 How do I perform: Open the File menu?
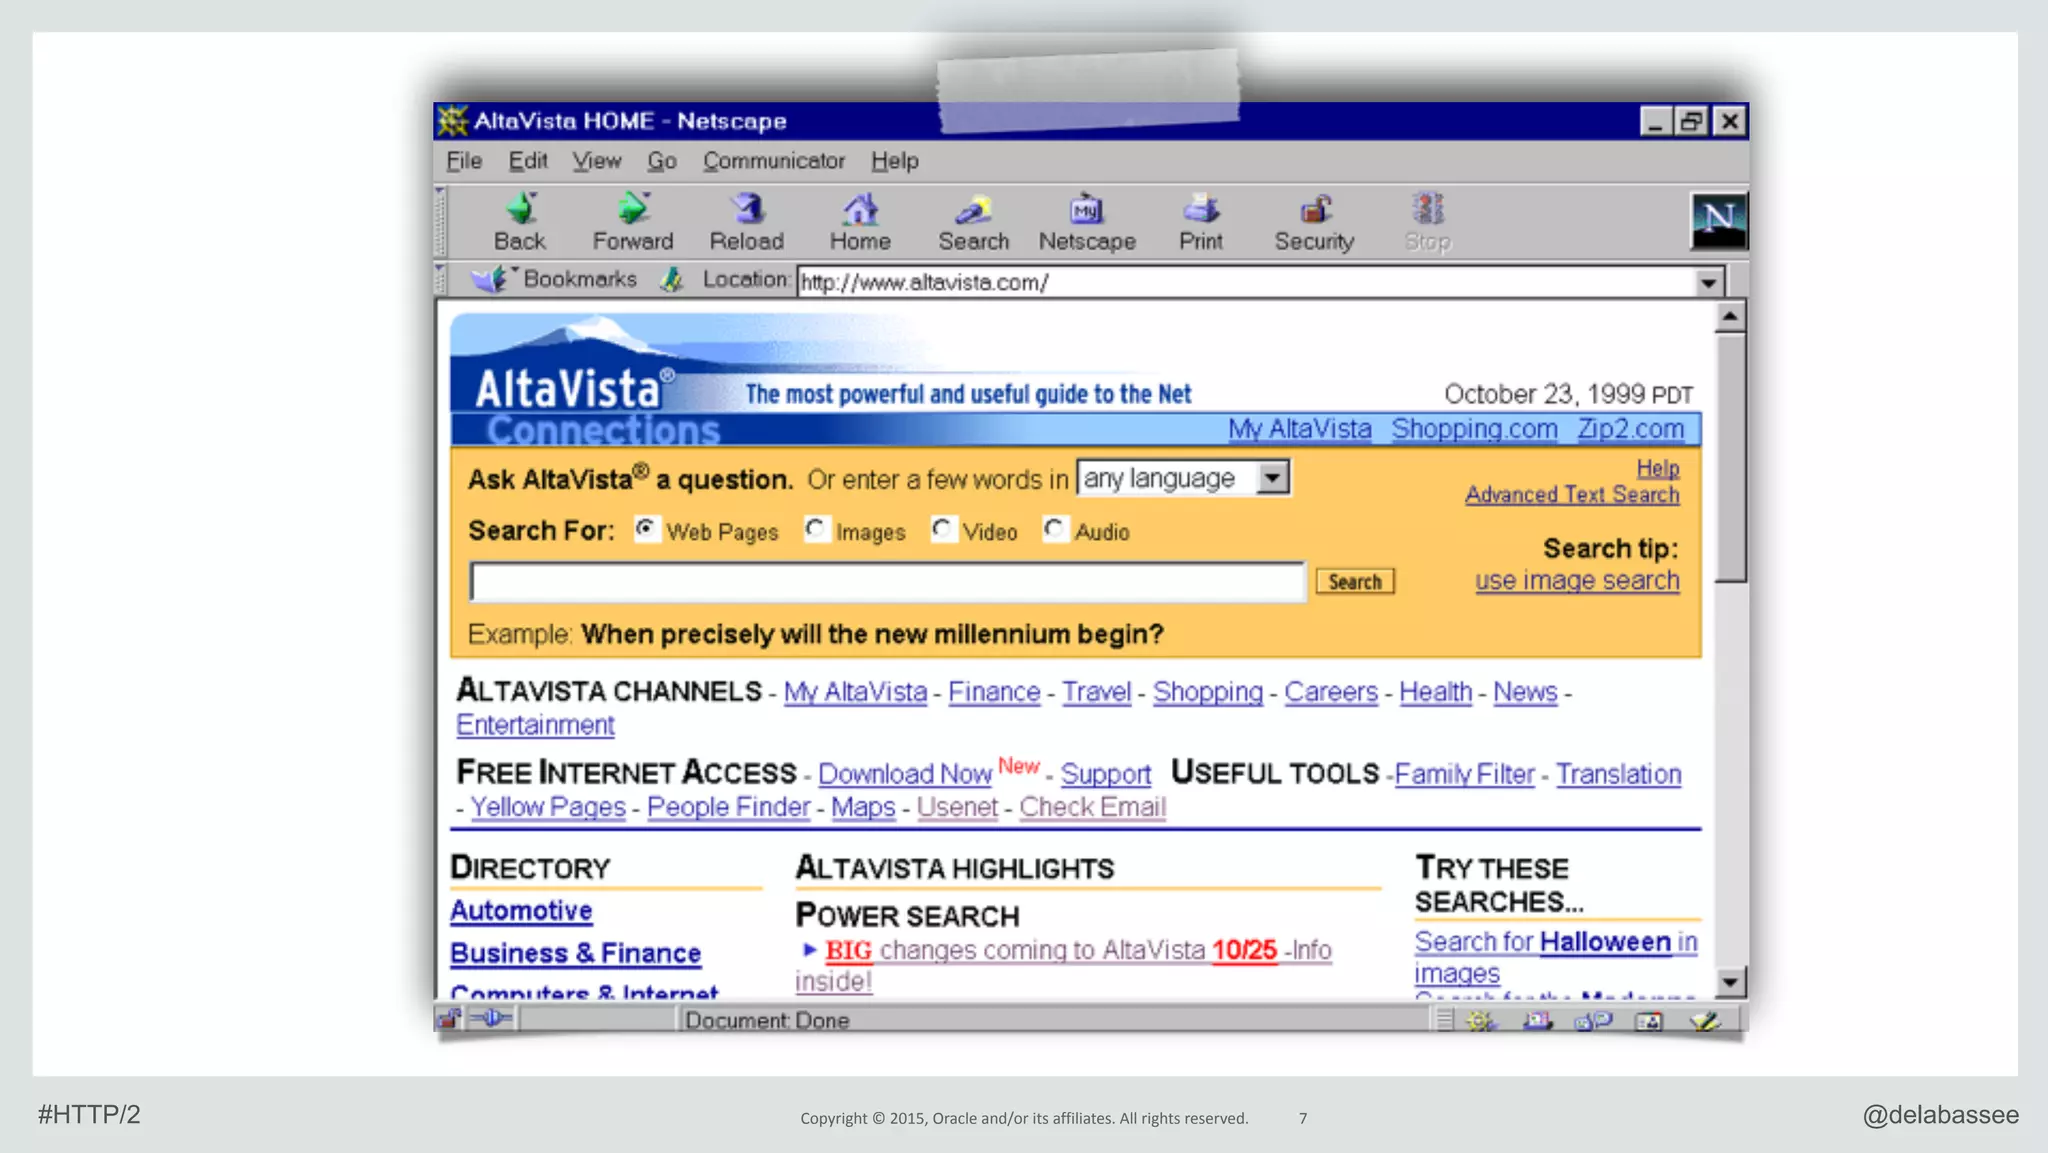(x=464, y=161)
